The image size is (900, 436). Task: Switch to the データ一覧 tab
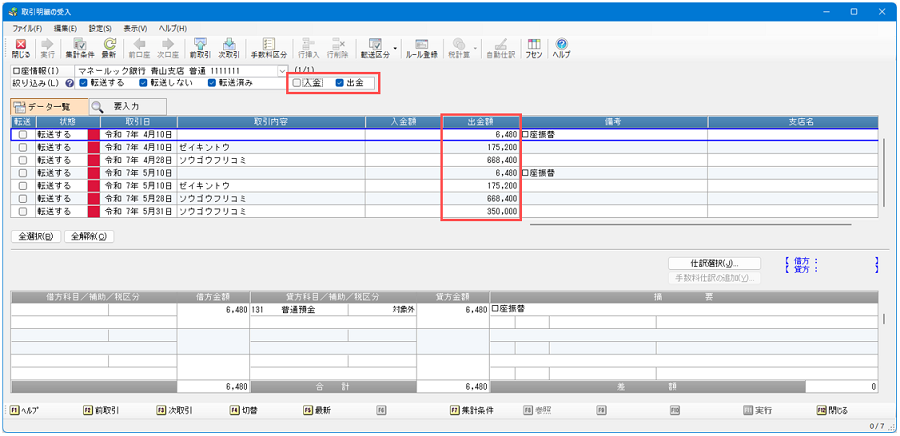49,107
